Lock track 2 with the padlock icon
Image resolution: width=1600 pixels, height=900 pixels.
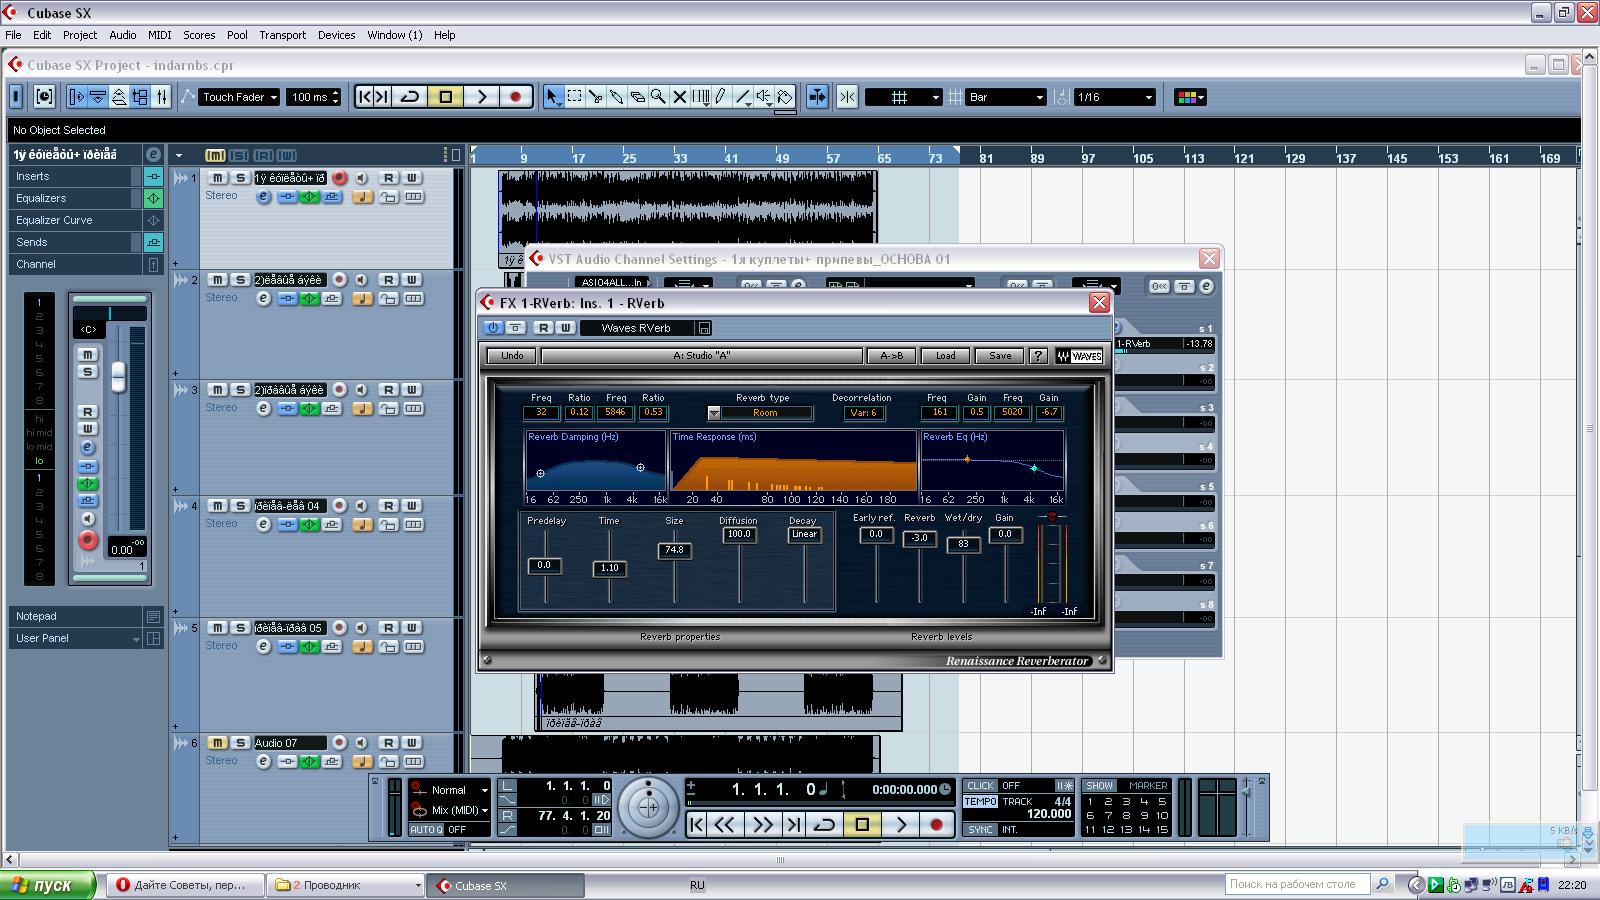[x=387, y=299]
